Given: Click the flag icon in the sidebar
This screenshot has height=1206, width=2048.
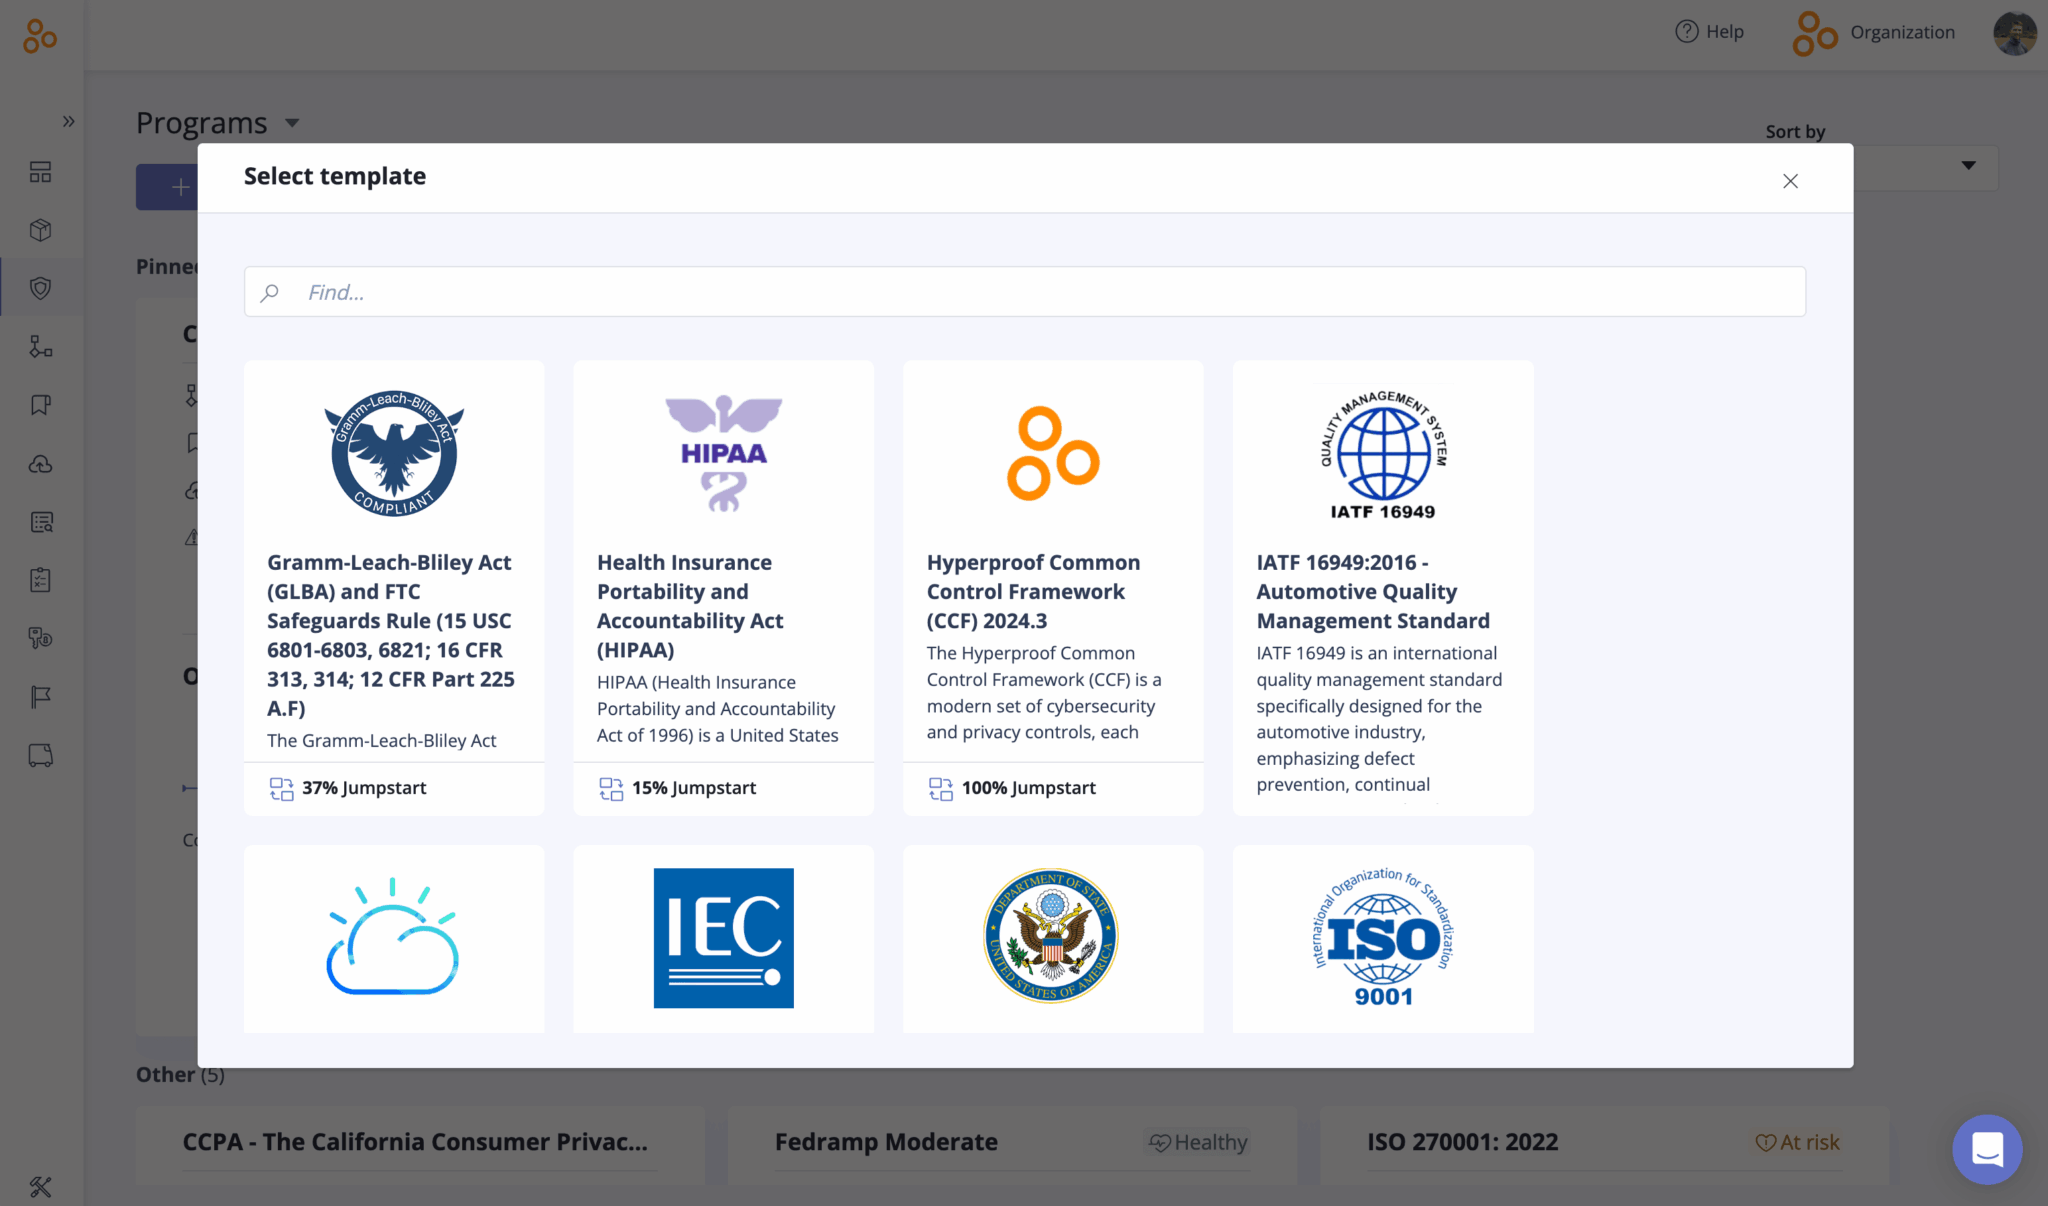Looking at the screenshot, I should [x=40, y=697].
